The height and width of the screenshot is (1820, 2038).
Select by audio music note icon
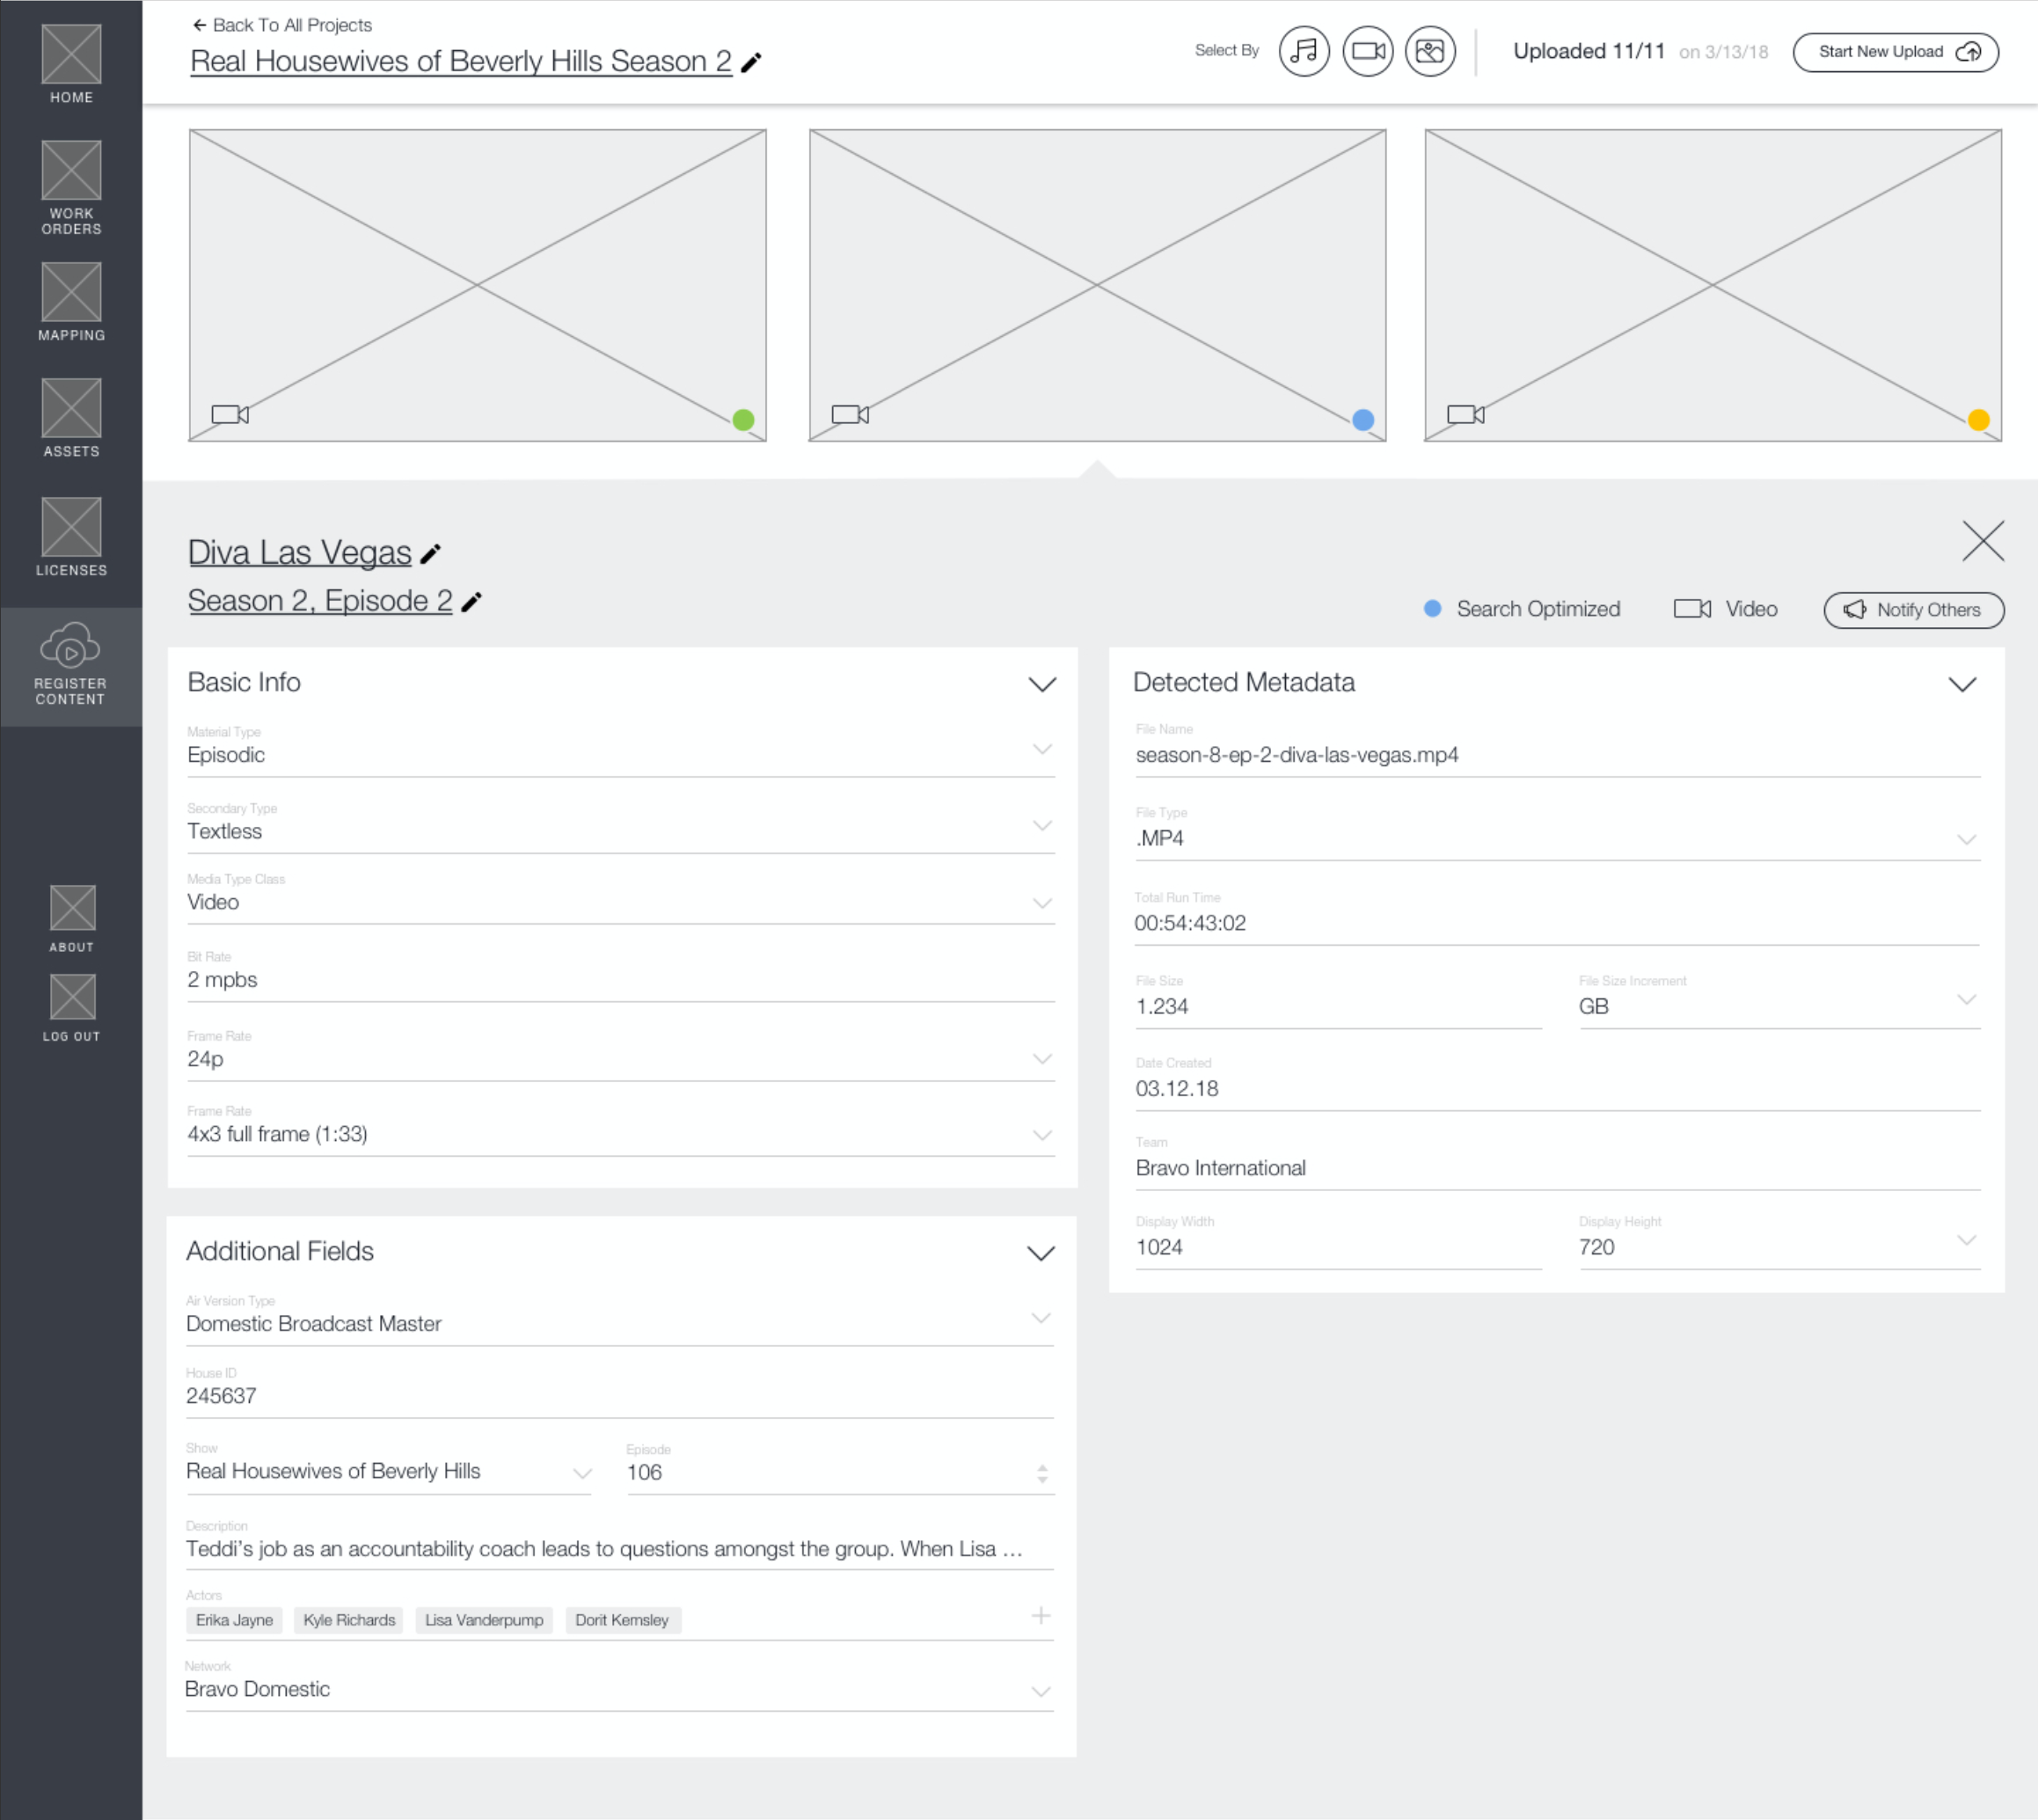pos(1304,51)
